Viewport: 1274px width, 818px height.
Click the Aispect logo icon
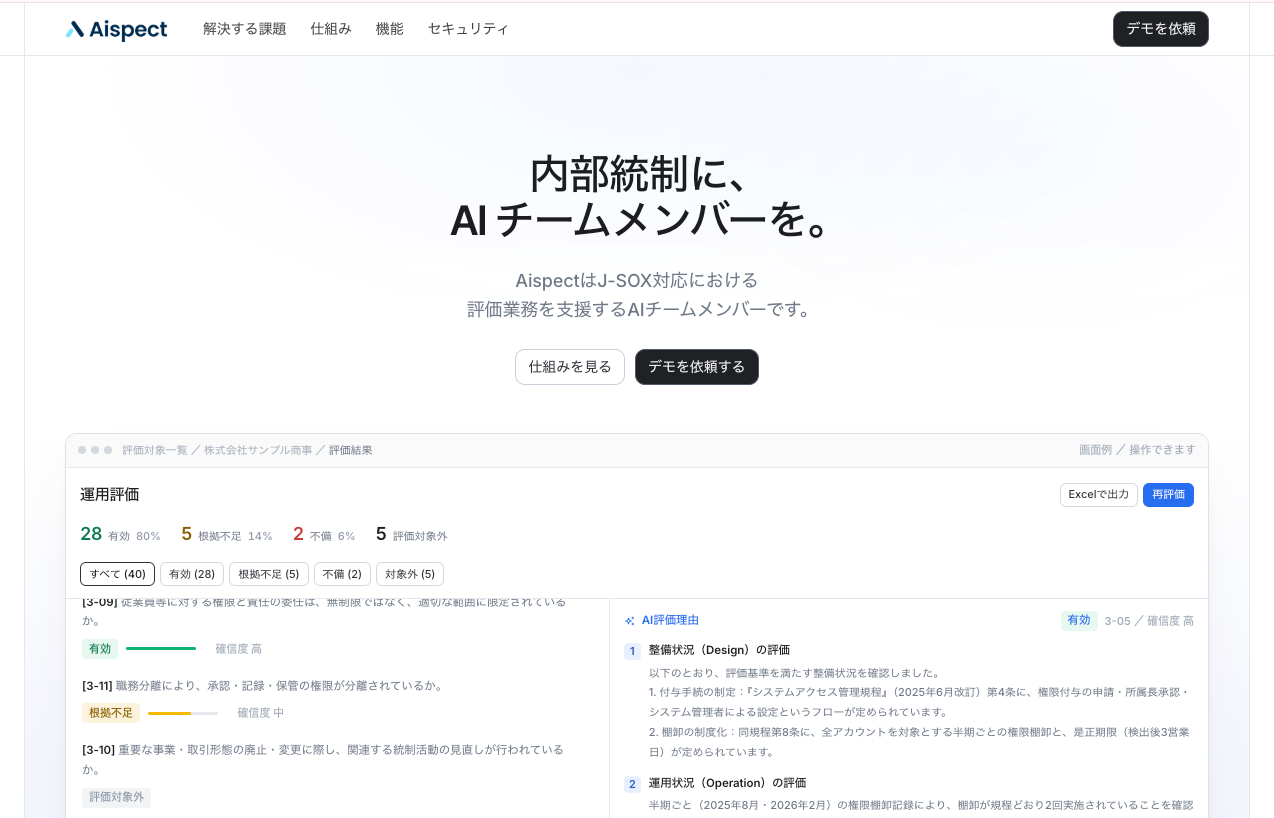75,30
